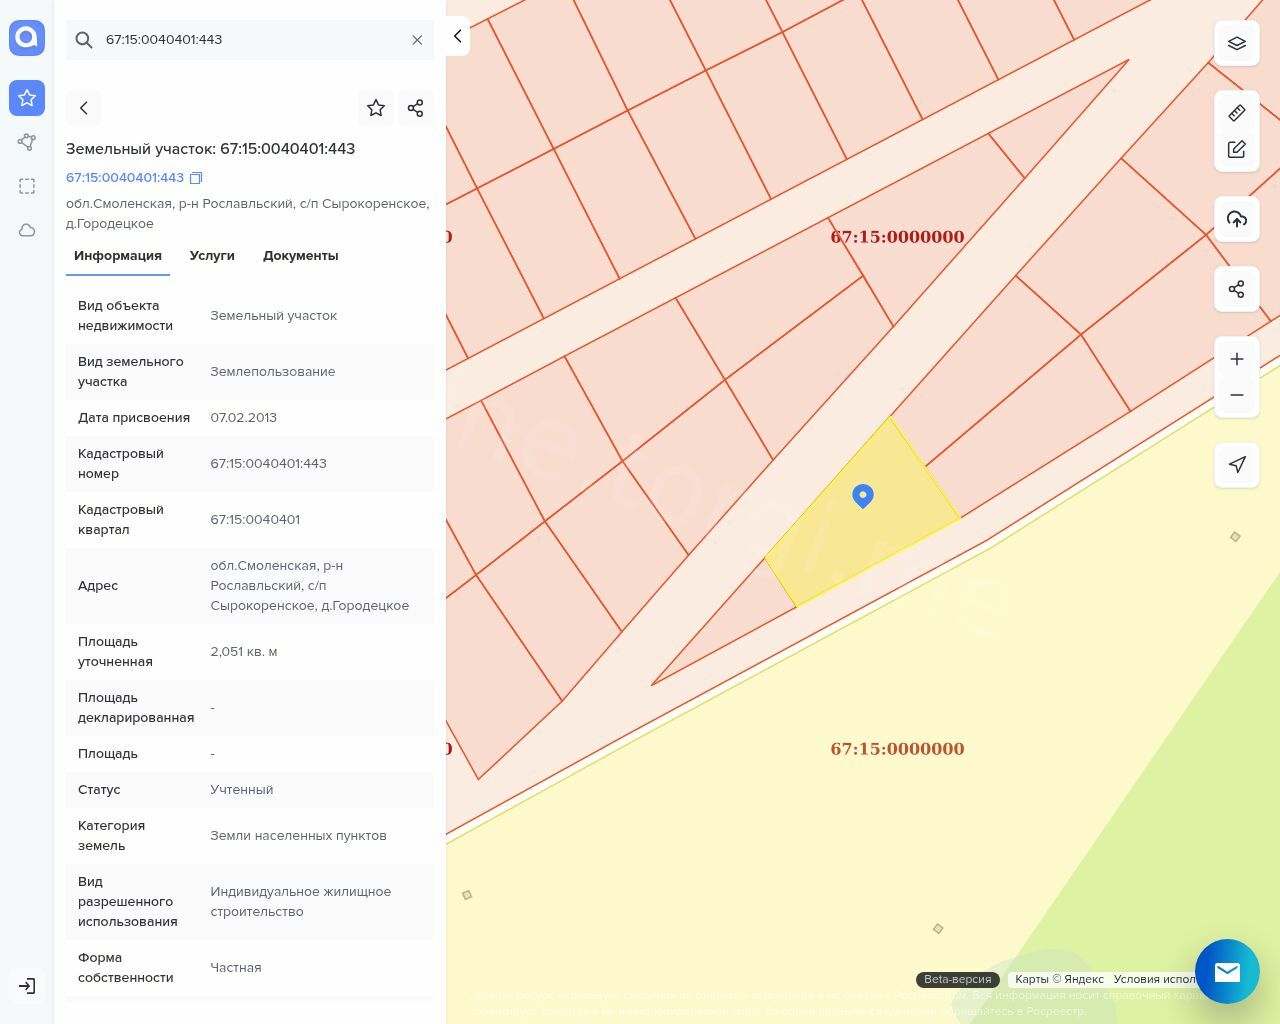Select the dashed rectangle area tool
This screenshot has width=1280, height=1024.
pos(27,186)
